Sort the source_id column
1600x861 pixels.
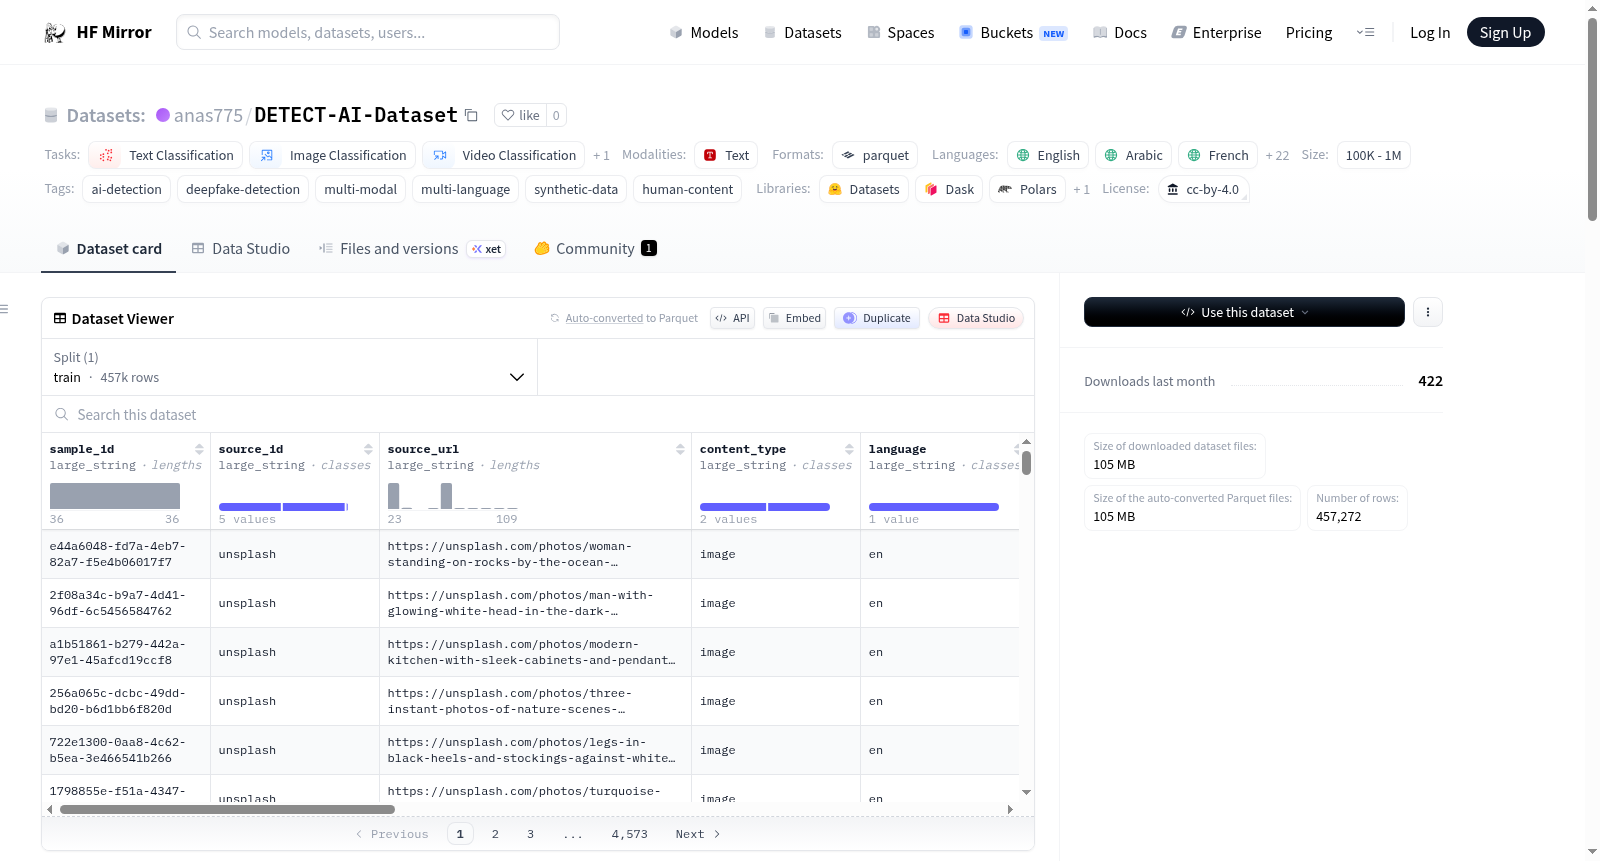pyautogui.click(x=368, y=449)
